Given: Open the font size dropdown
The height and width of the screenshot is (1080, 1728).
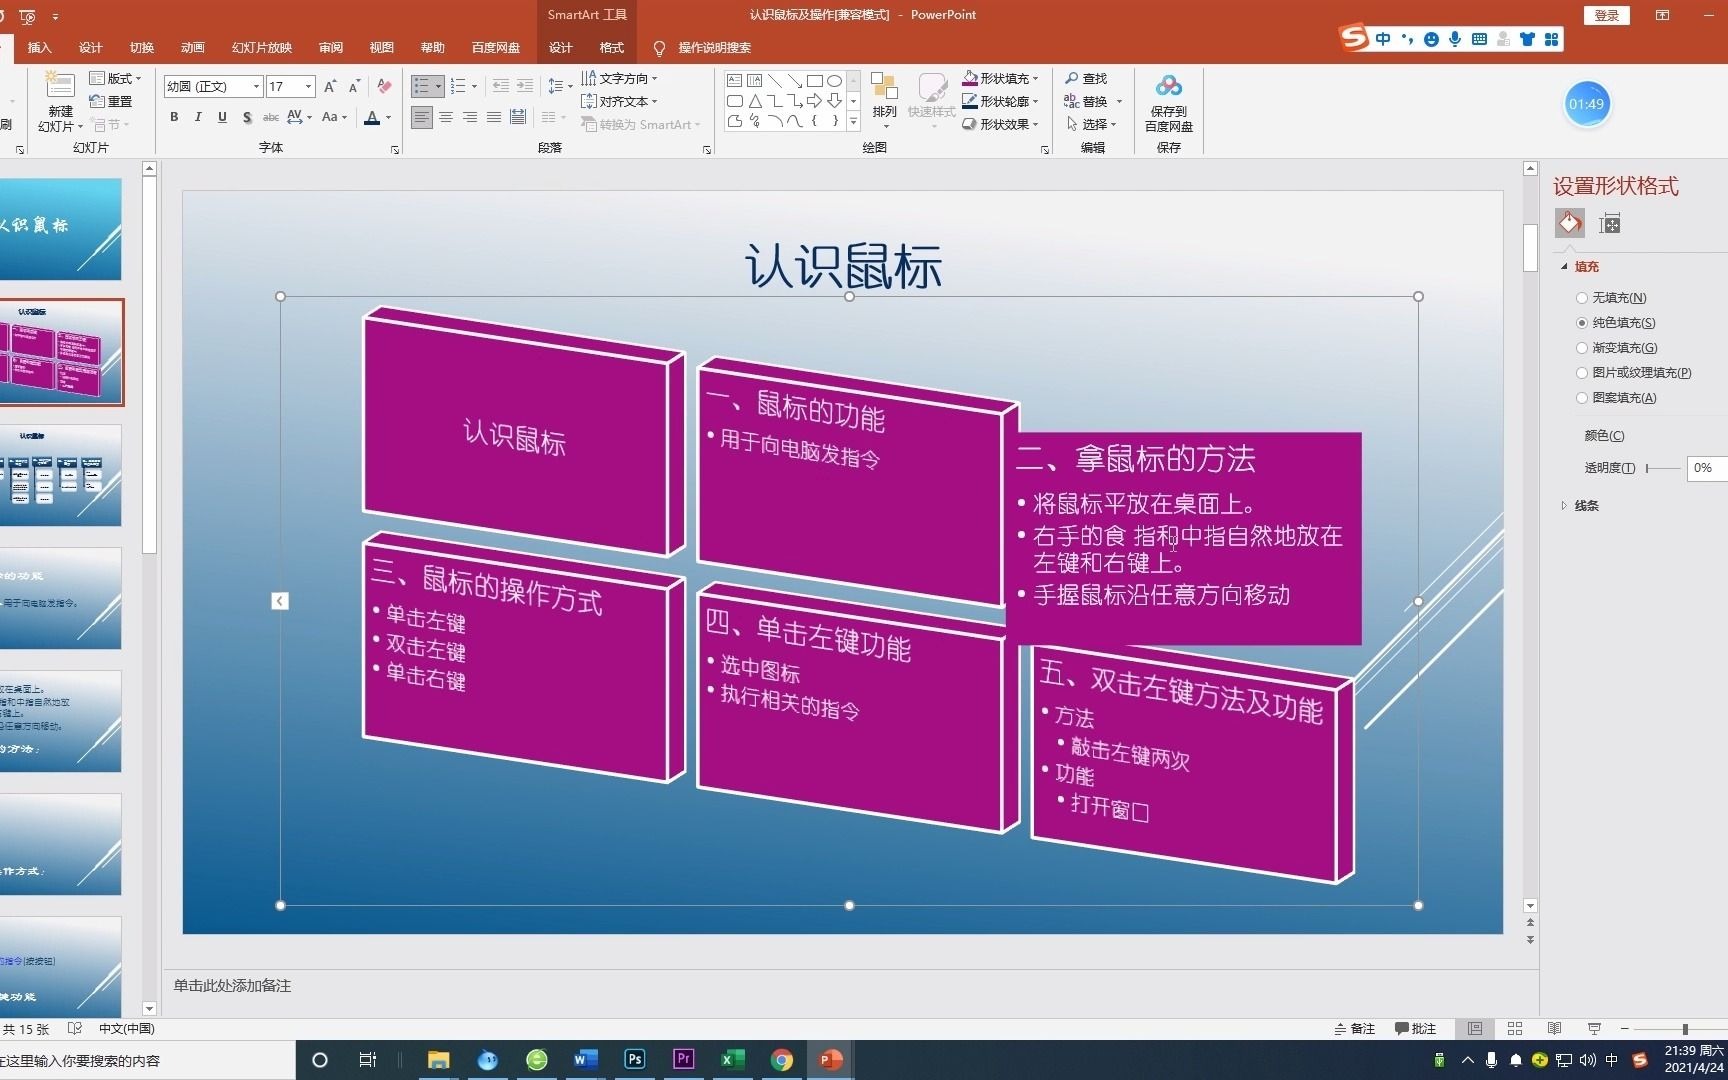Looking at the screenshot, I should pos(308,86).
